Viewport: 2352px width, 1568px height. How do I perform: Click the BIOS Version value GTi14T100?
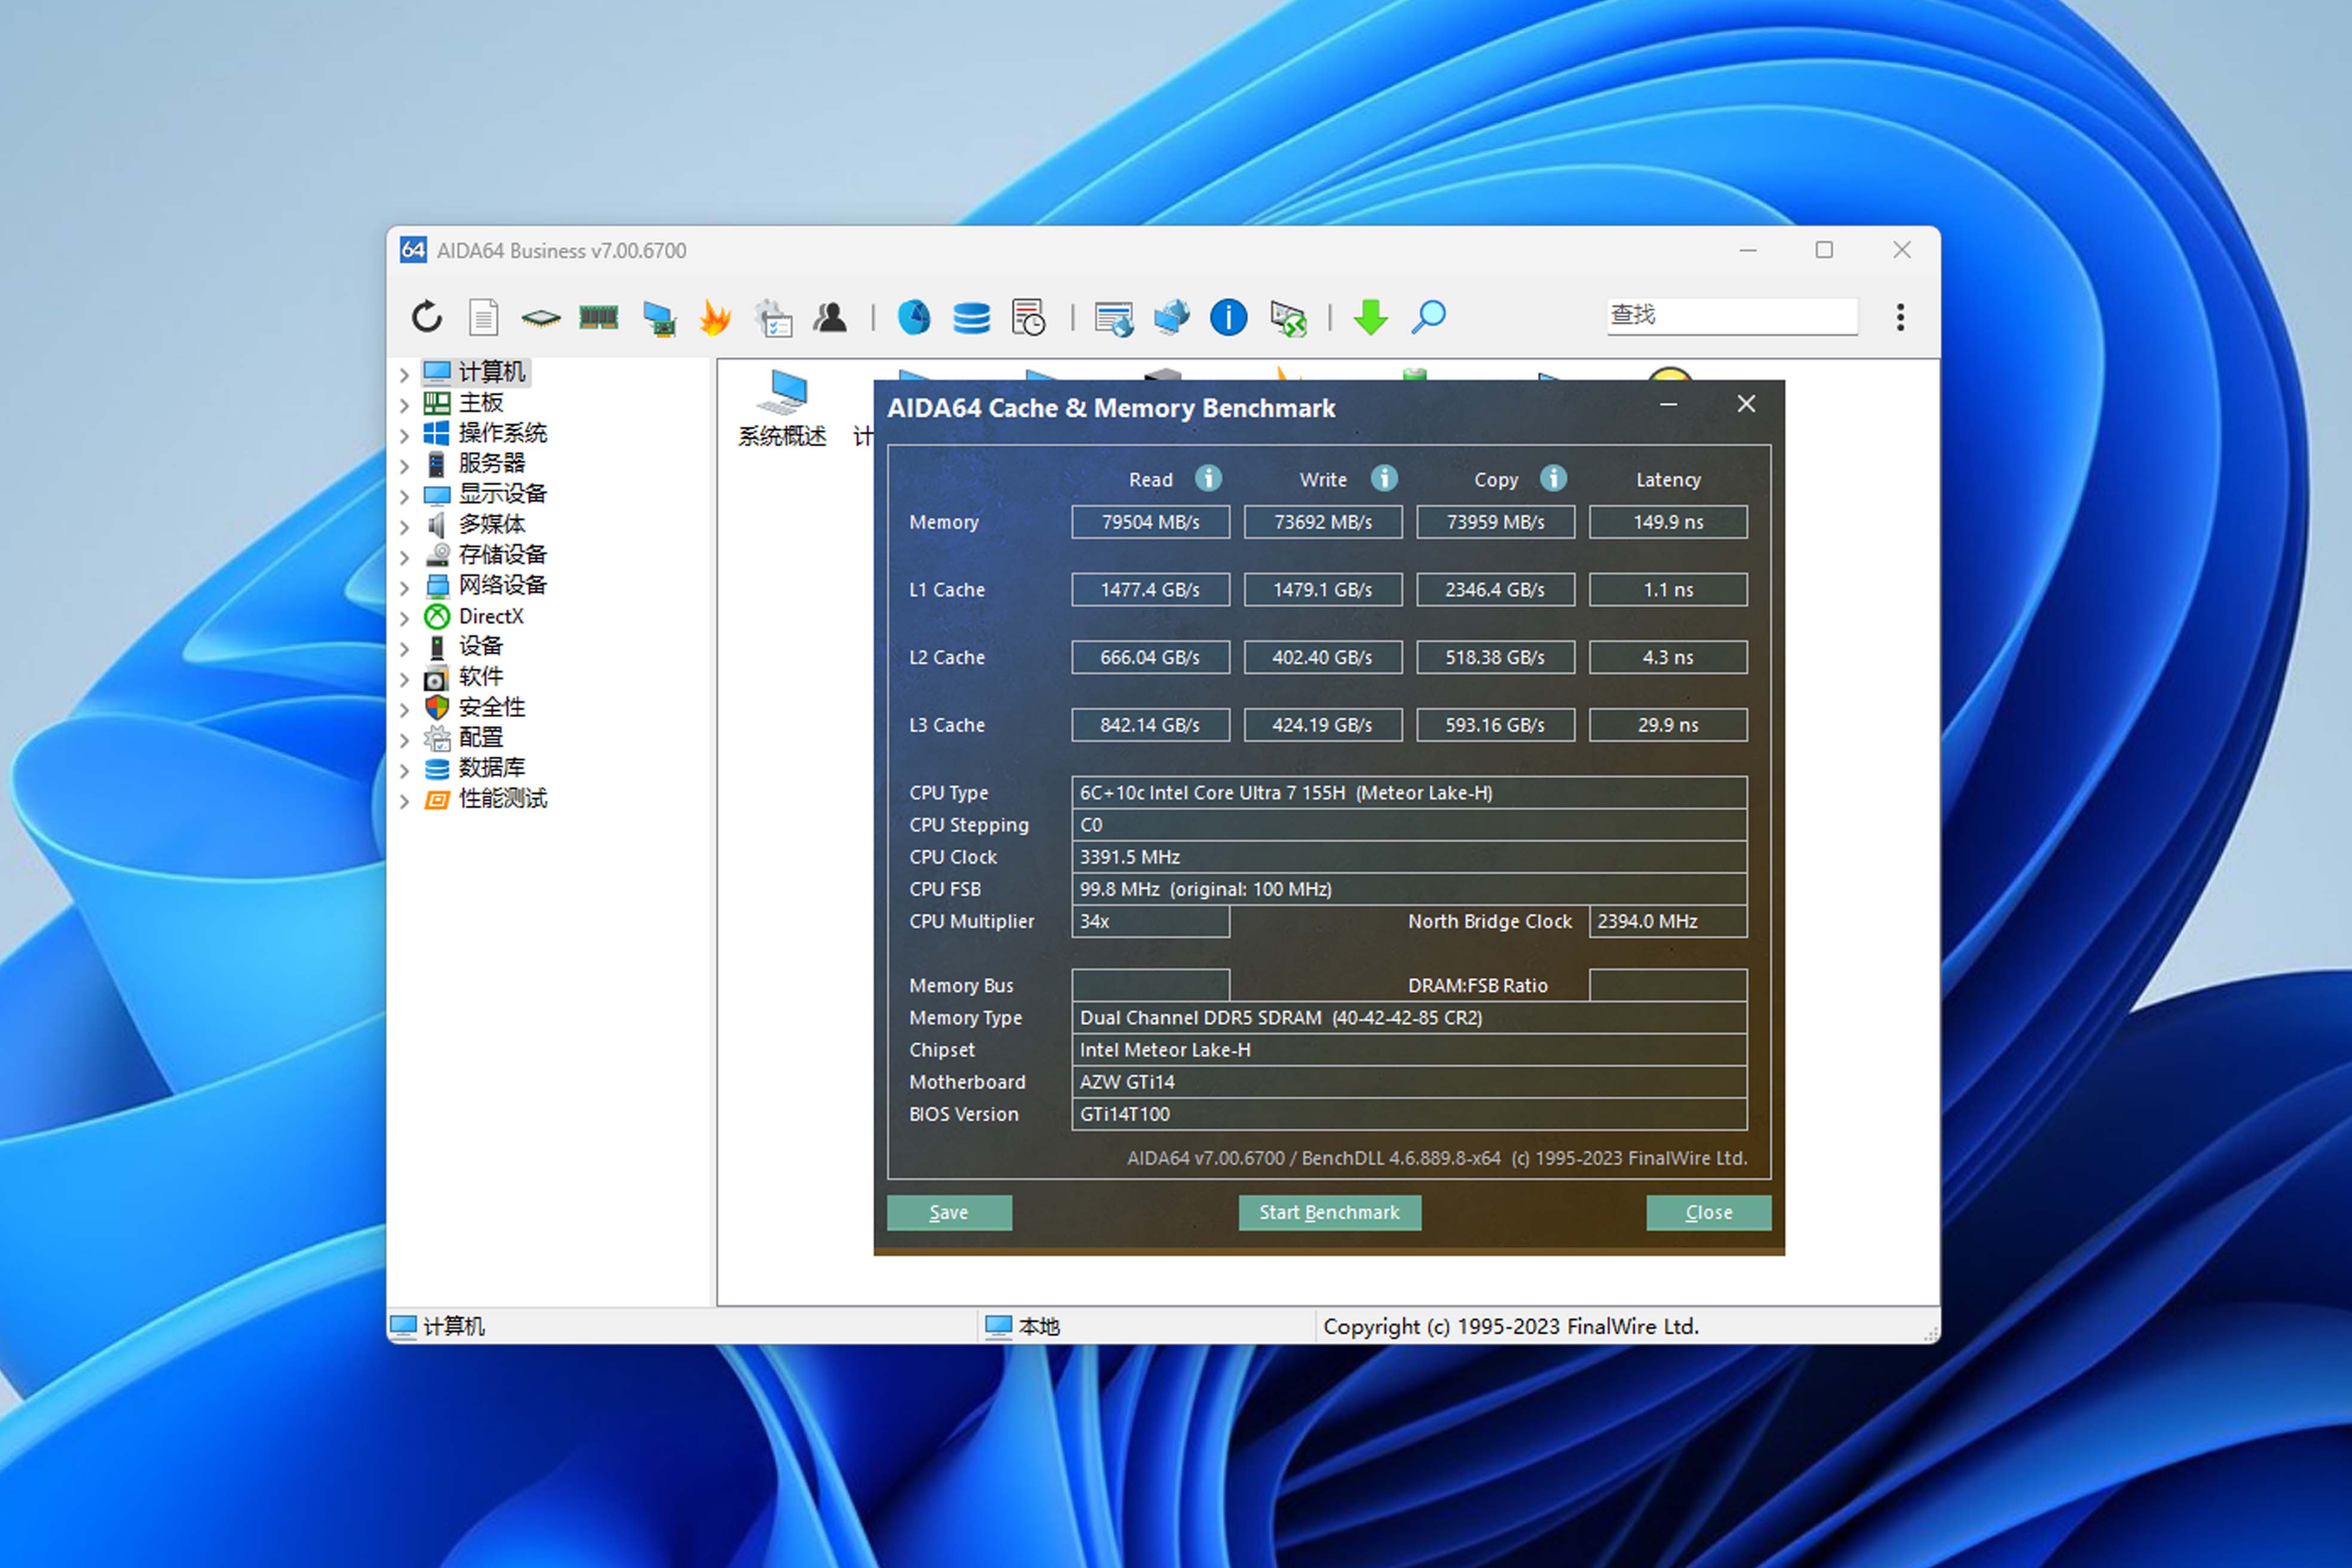(x=1409, y=1114)
